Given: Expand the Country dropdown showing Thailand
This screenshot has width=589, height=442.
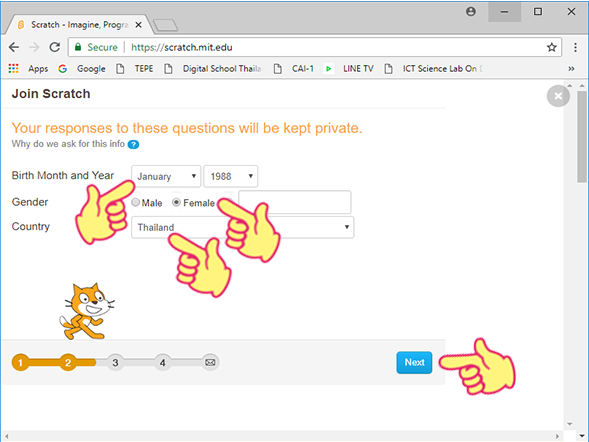Looking at the screenshot, I should pos(242,227).
